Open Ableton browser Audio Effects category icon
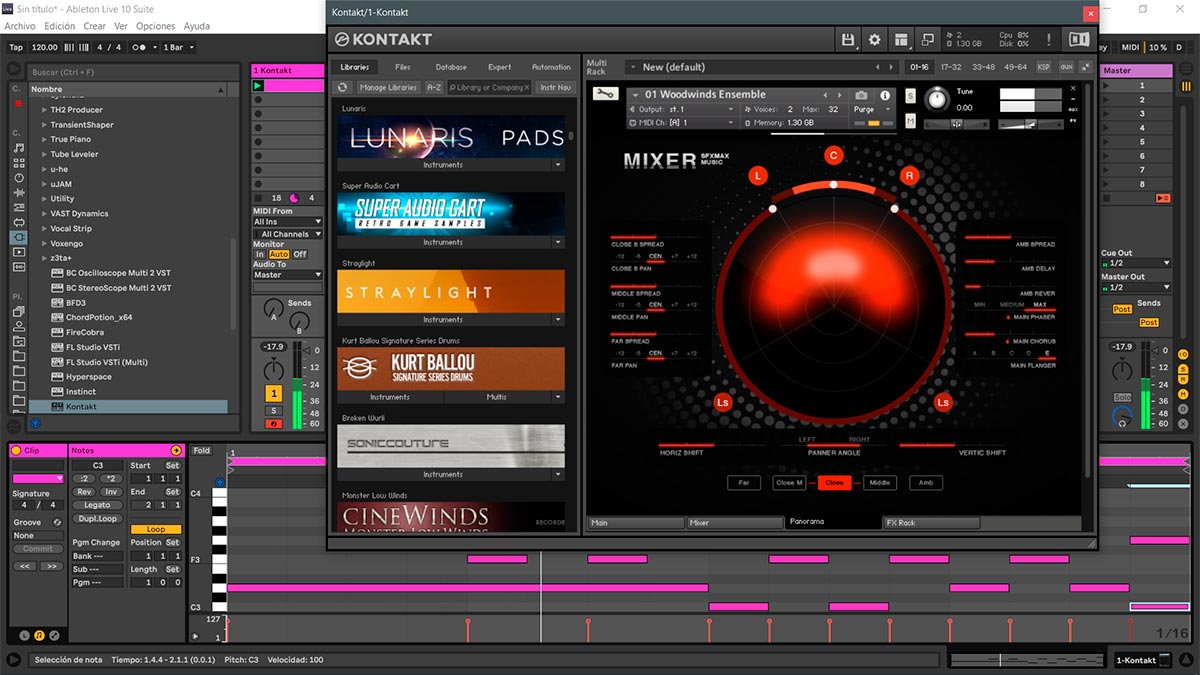 click(19, 192)
